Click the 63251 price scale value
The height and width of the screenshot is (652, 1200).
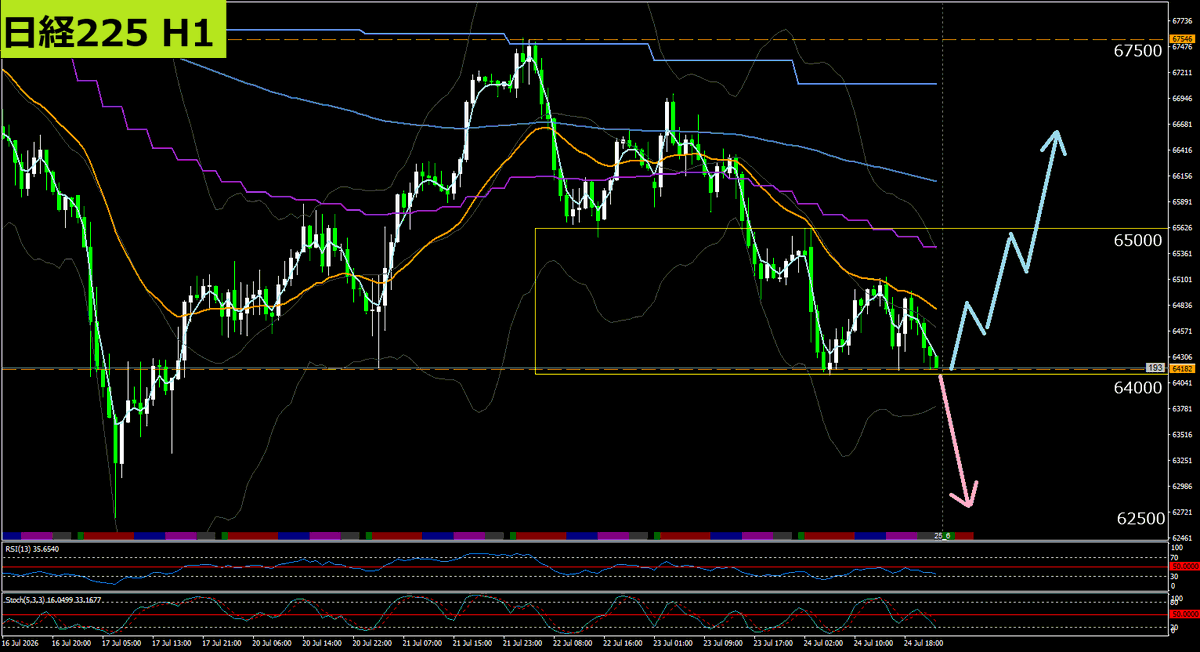tap(1182, 461)
